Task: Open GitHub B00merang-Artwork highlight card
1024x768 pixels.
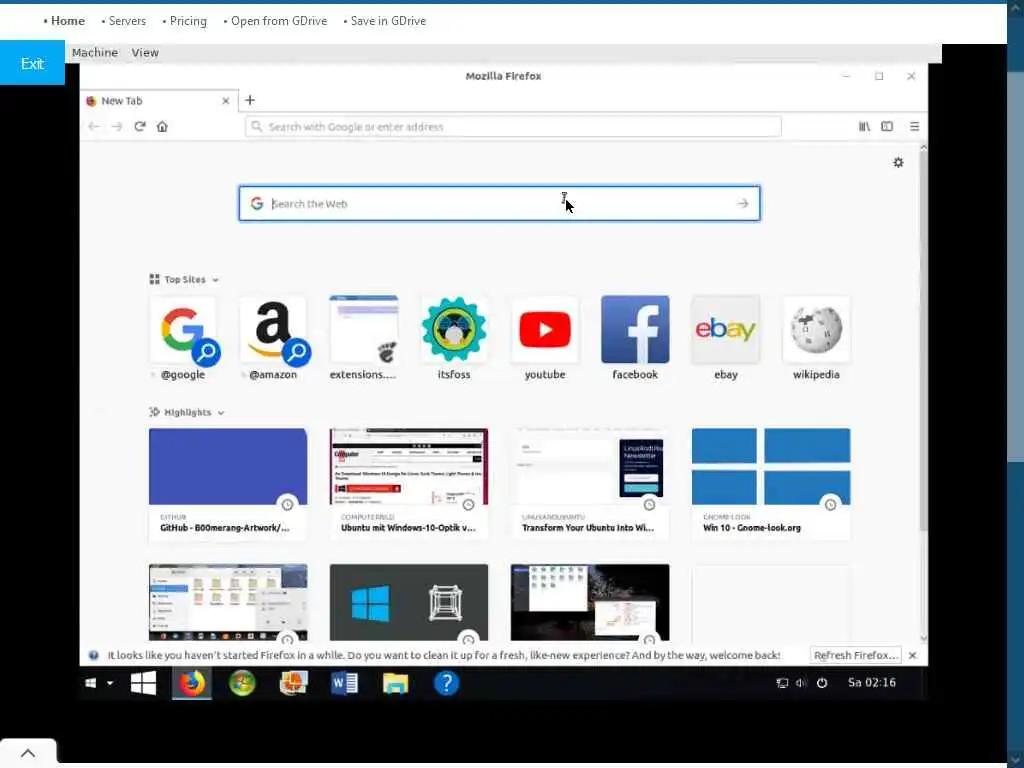Action: tap(228, 484)
